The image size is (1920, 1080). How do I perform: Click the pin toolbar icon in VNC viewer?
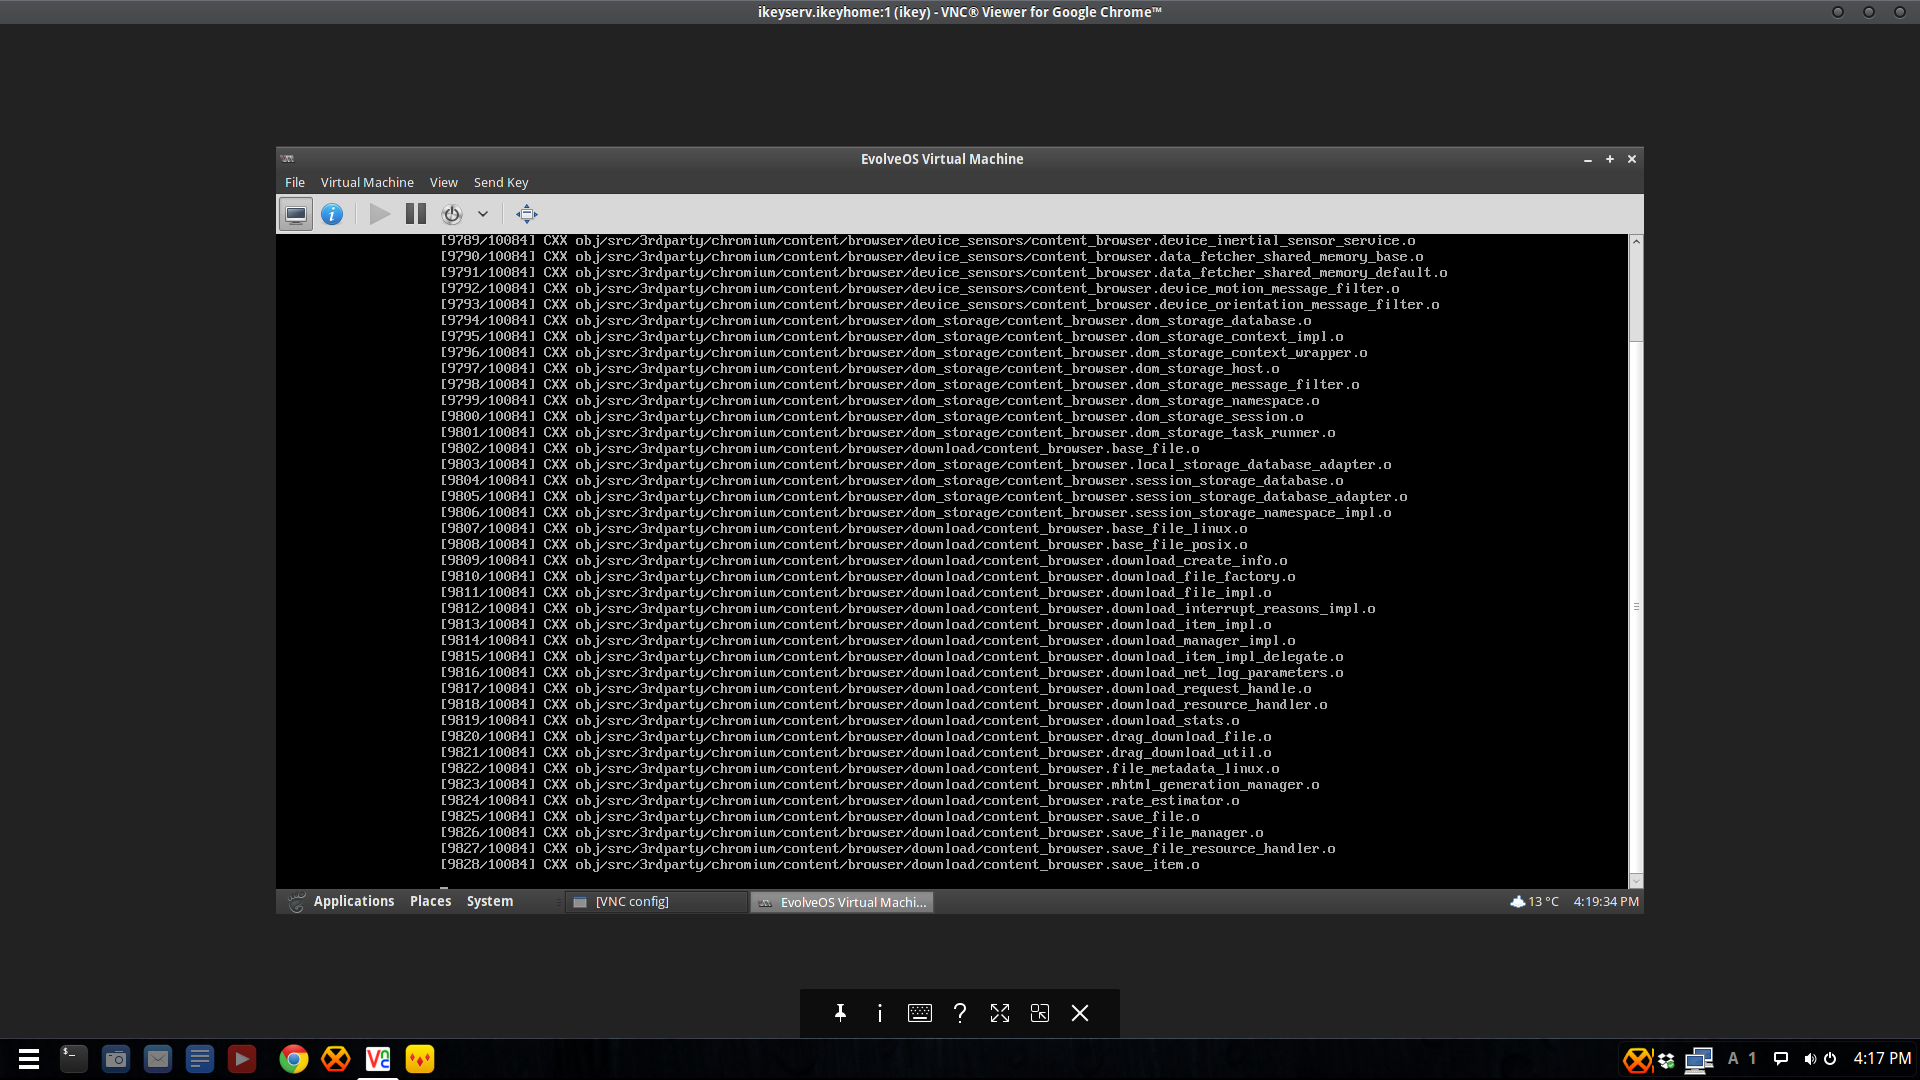coord(840,1013)
